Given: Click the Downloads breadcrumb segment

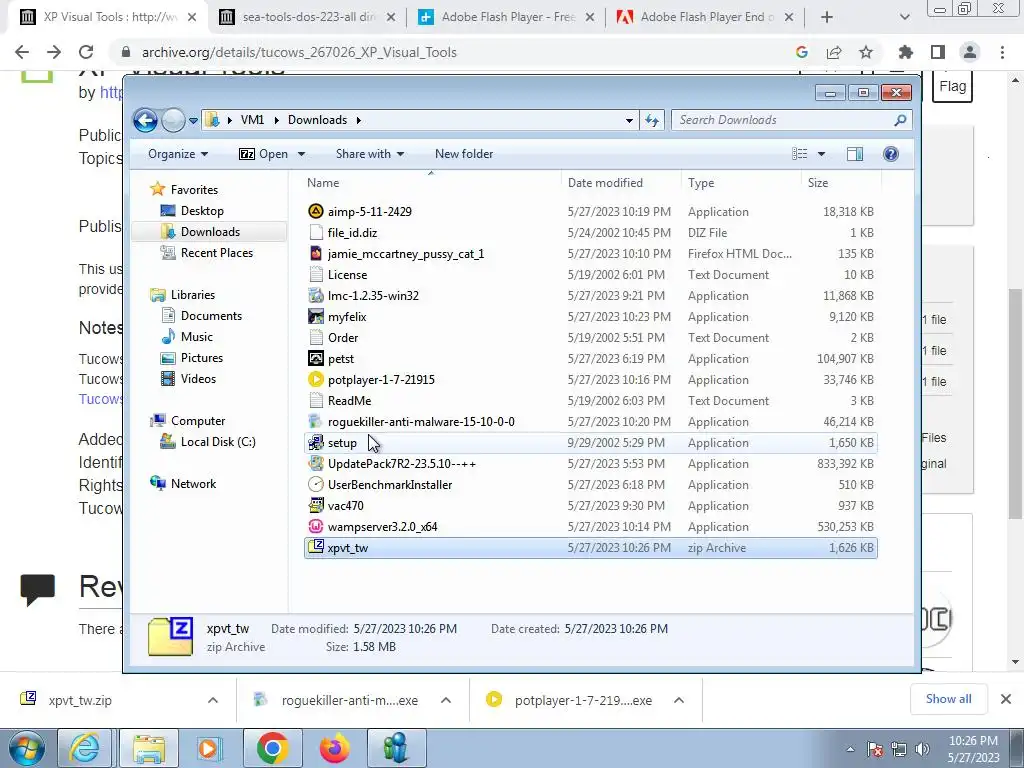Looking at the screenshot, I should 317,120.
